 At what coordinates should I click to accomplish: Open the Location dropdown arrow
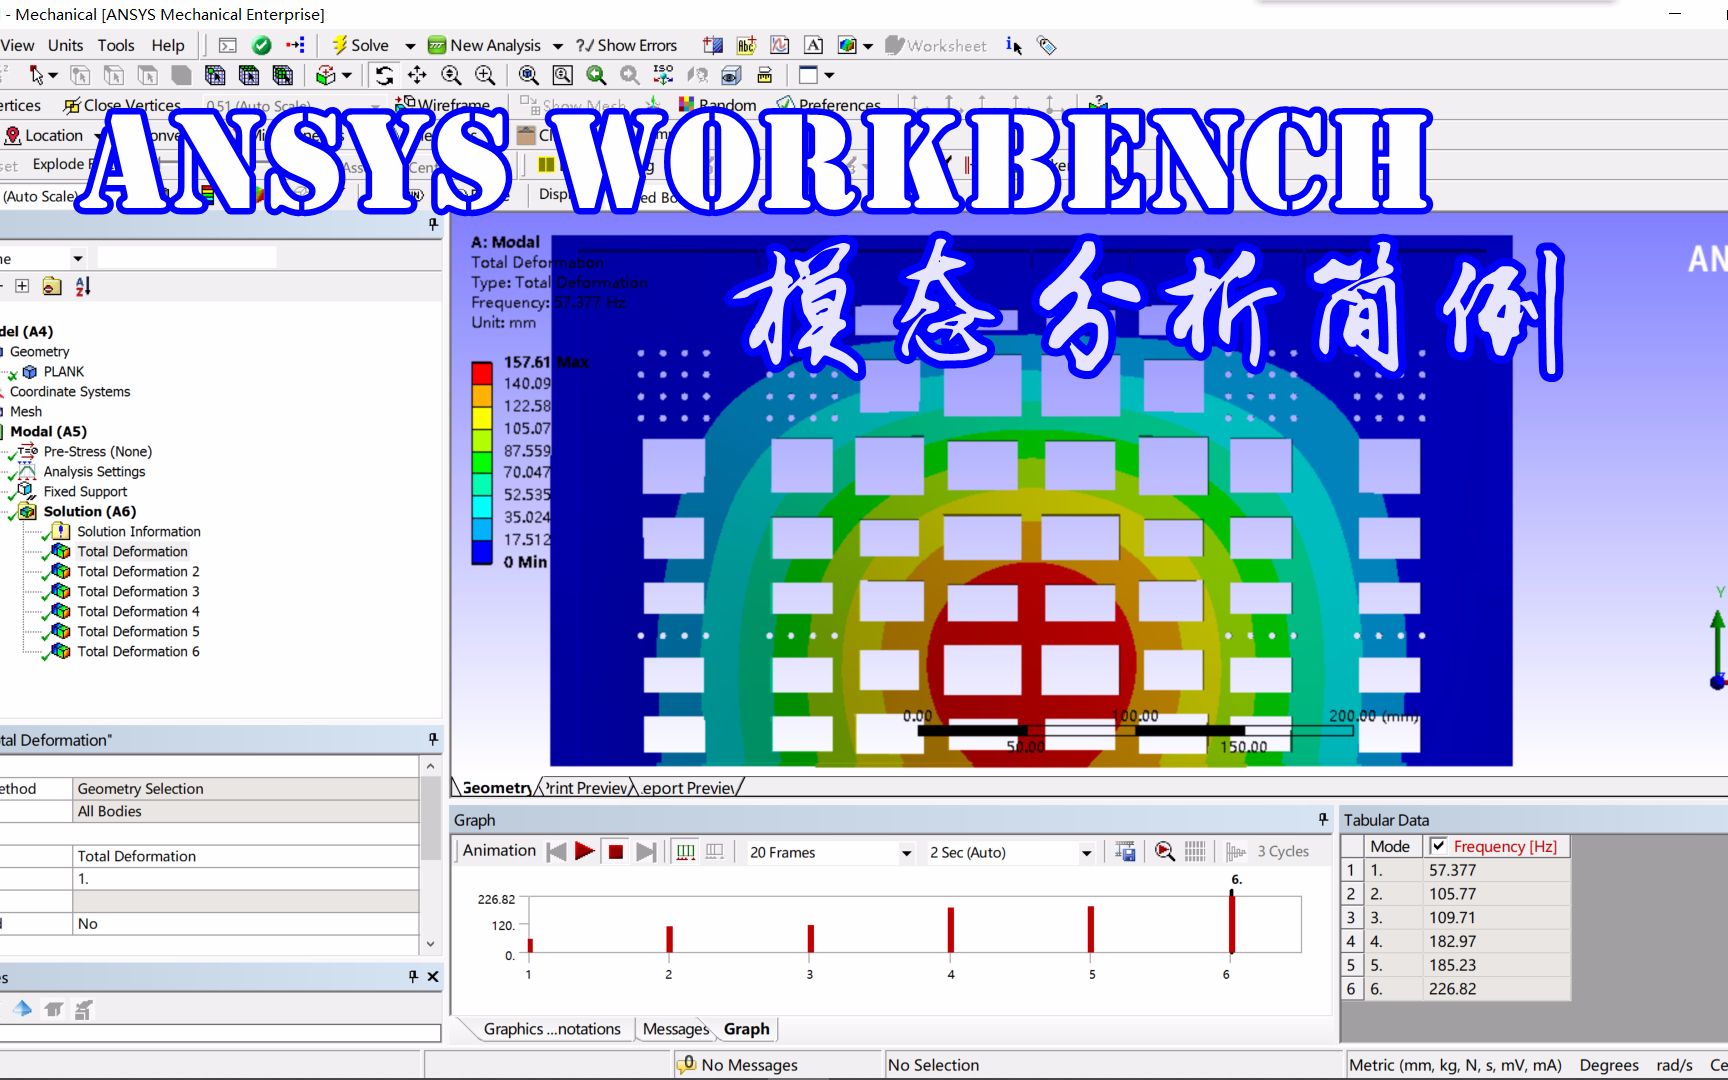point(98,136)
